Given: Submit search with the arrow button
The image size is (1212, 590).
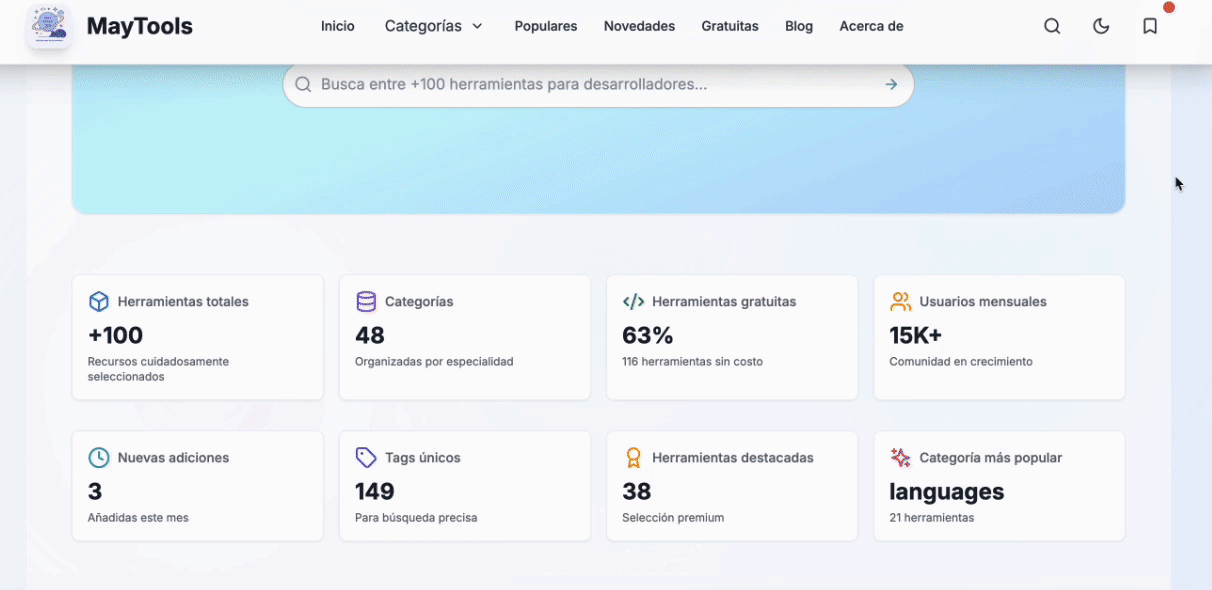Looking at the screenshot, I should click(x=890, y=84).
